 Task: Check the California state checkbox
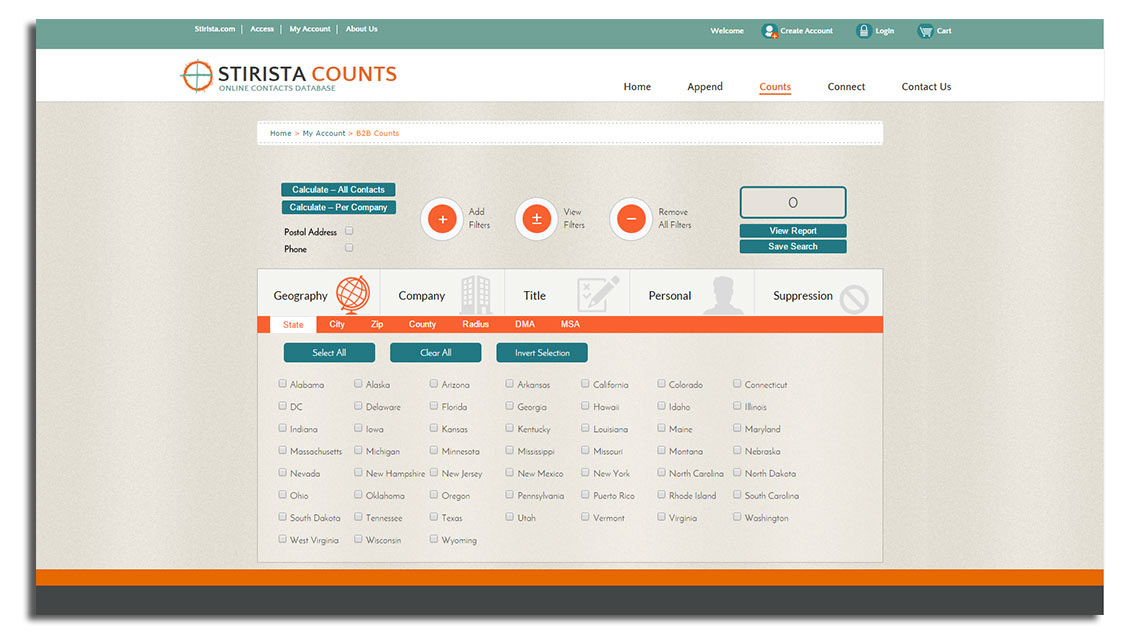pyautogui.click(x=585, y=383)
